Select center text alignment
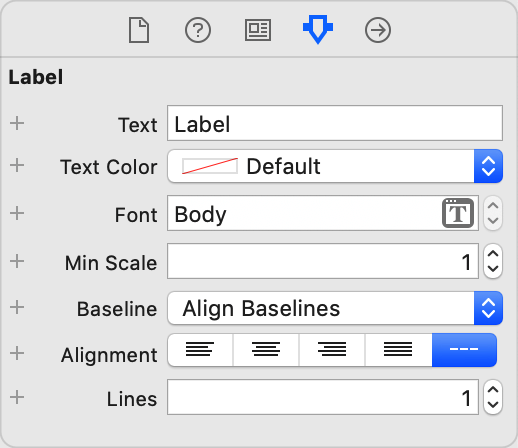518x448 pixels. pos(266,350)
